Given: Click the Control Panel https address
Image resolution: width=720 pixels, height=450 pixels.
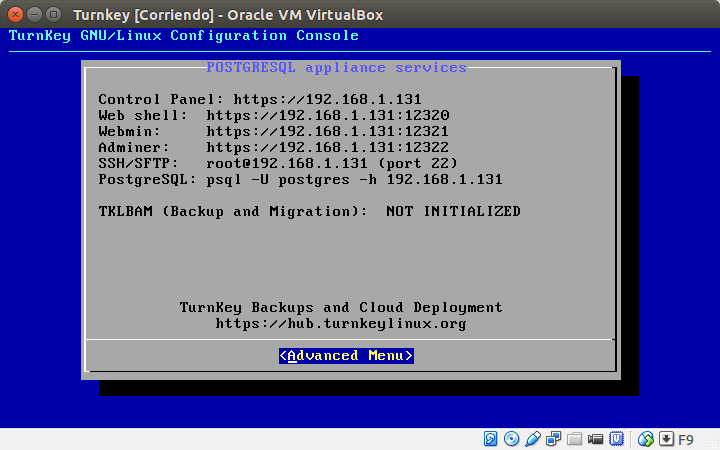Looking at the screenshot, I should [x=327, y=99].
